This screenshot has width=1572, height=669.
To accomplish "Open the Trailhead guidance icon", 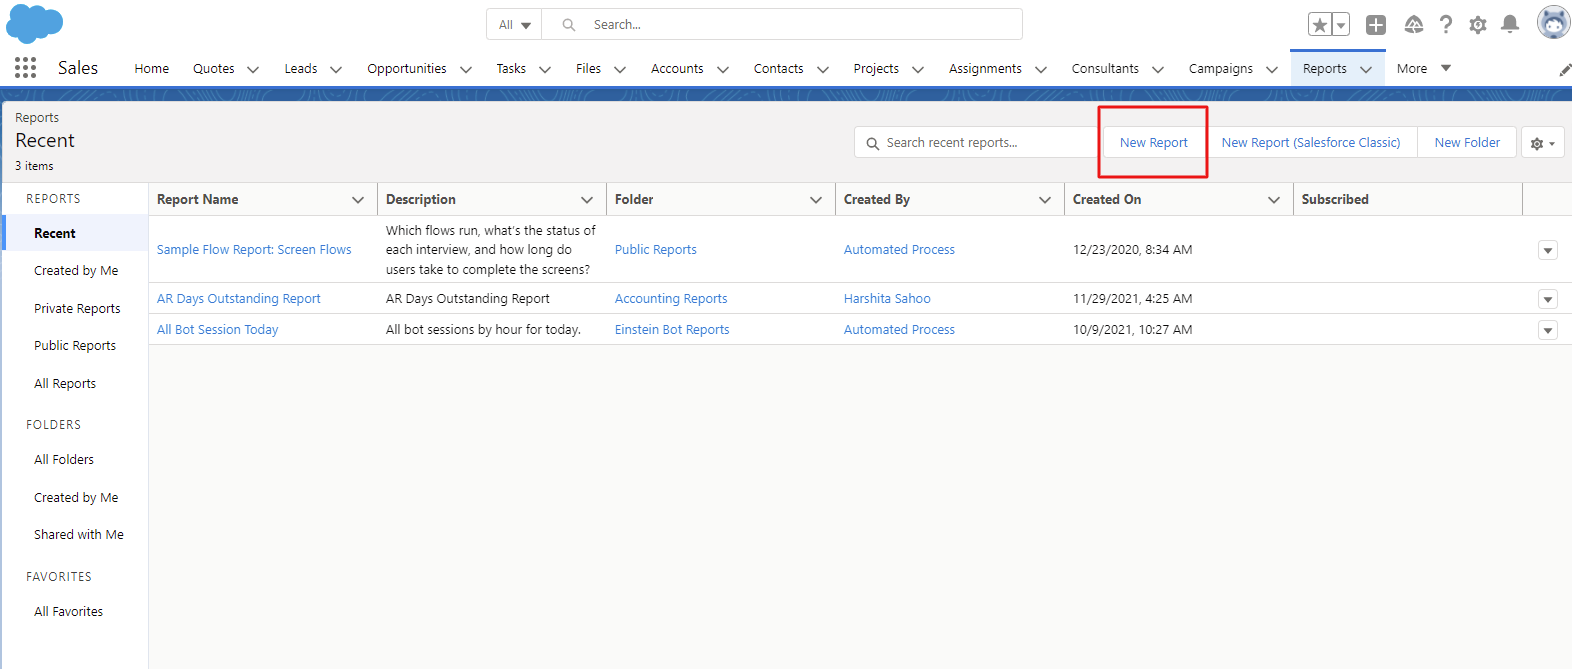I will pyautogui.click(x=1414, y=24).
